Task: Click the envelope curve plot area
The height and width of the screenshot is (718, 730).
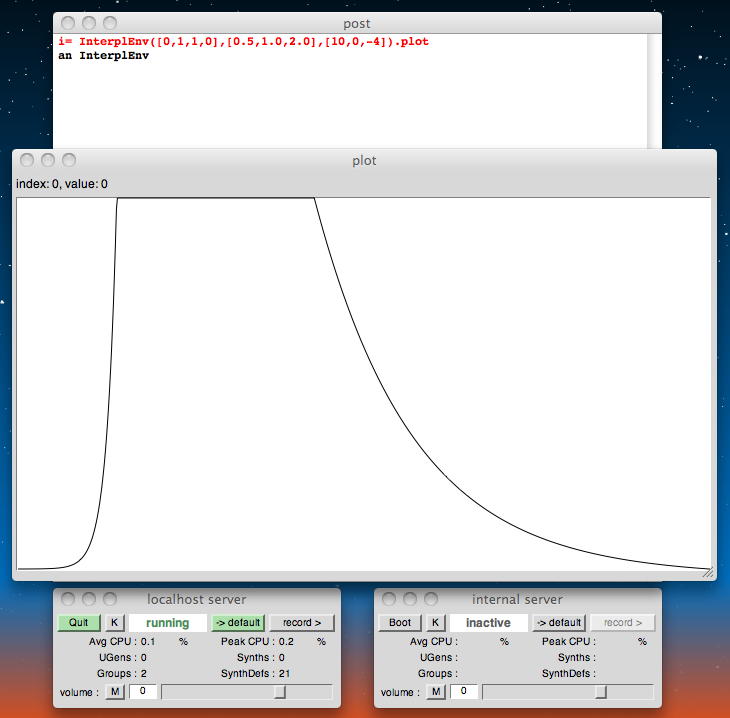Action: [x=364, y=383]
